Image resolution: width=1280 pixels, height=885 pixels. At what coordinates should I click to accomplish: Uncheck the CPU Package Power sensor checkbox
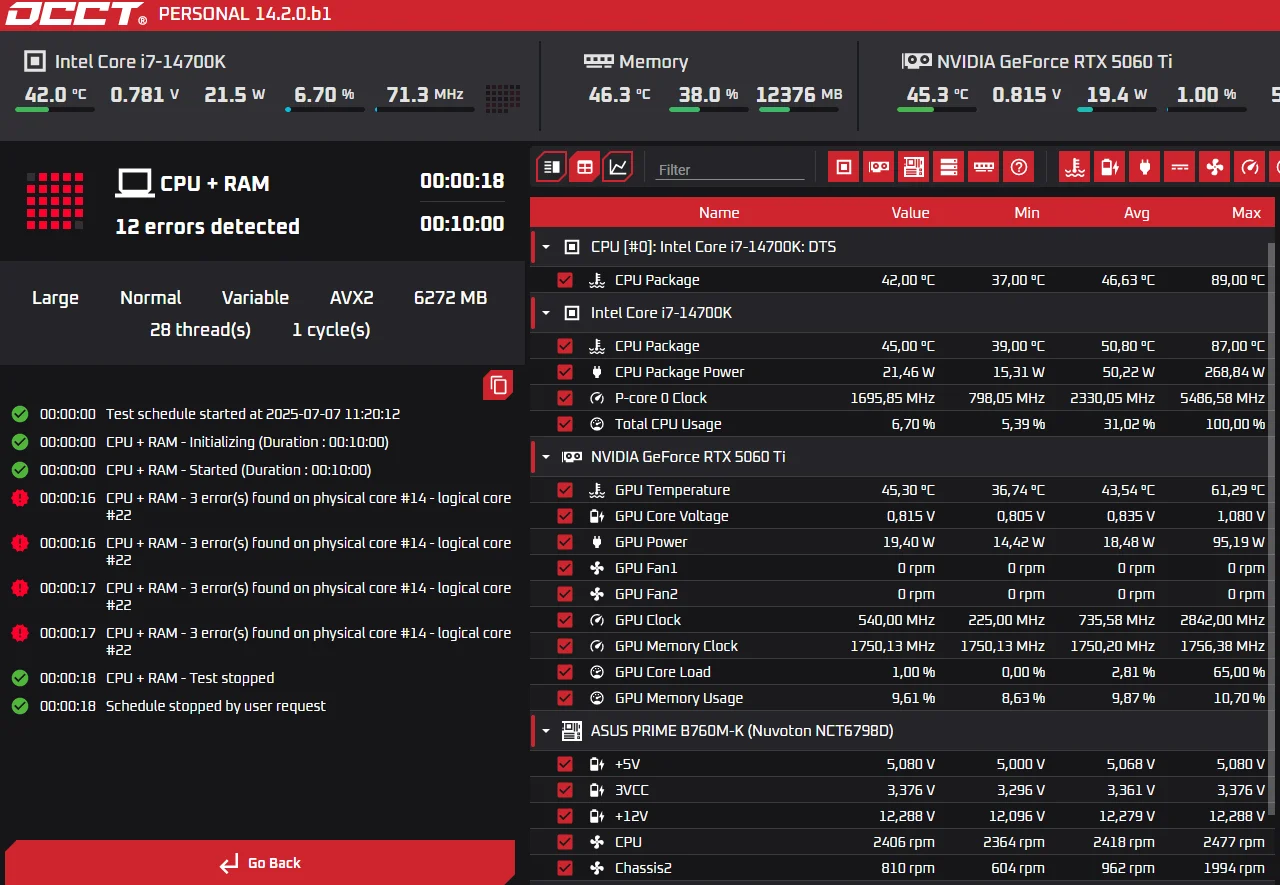[x=565, y=372]
